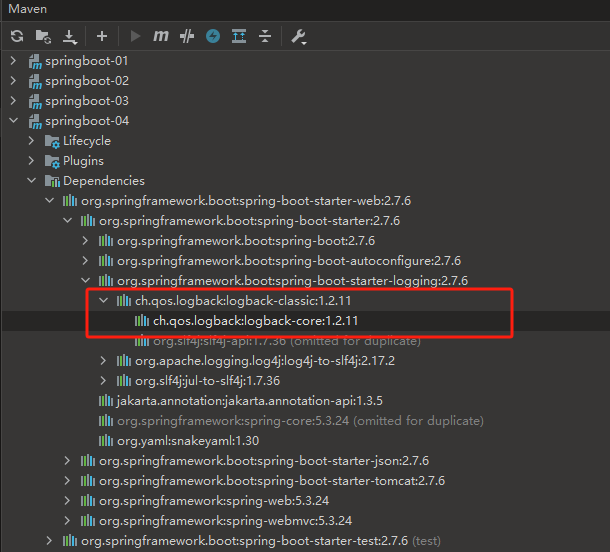This screenshot has width=610, height=552.
Task: Click springboot-01 Maven module icon
Action: 35,61
